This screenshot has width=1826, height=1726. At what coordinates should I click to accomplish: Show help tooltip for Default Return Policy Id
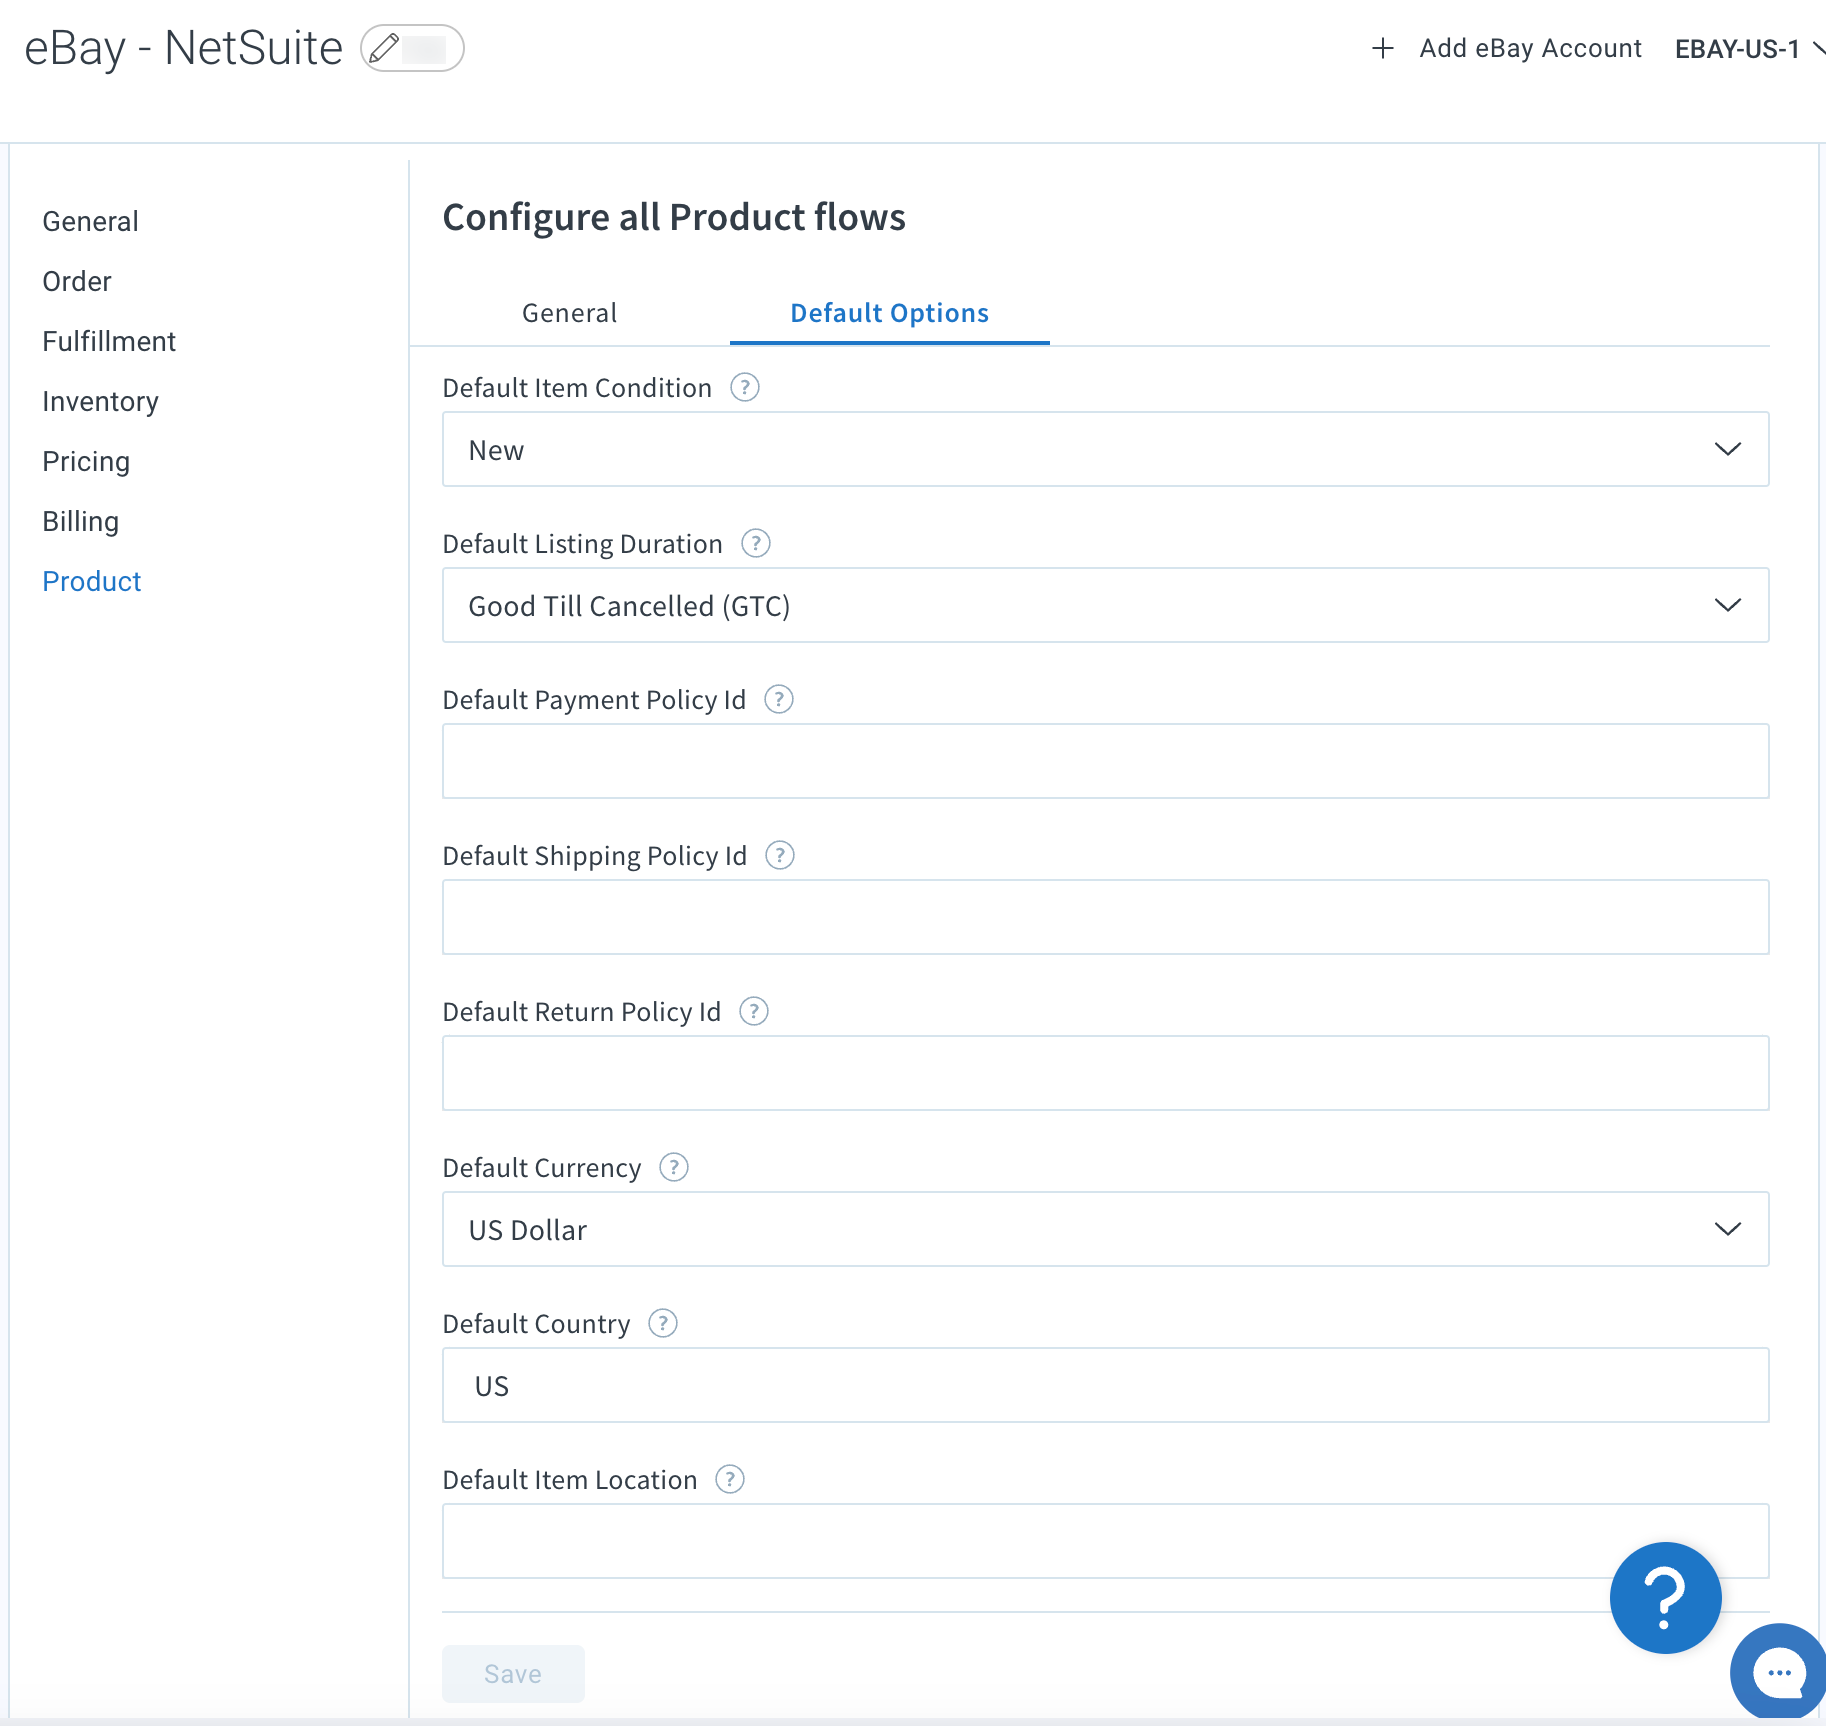pyautogui.click(x=754, y=1011)
